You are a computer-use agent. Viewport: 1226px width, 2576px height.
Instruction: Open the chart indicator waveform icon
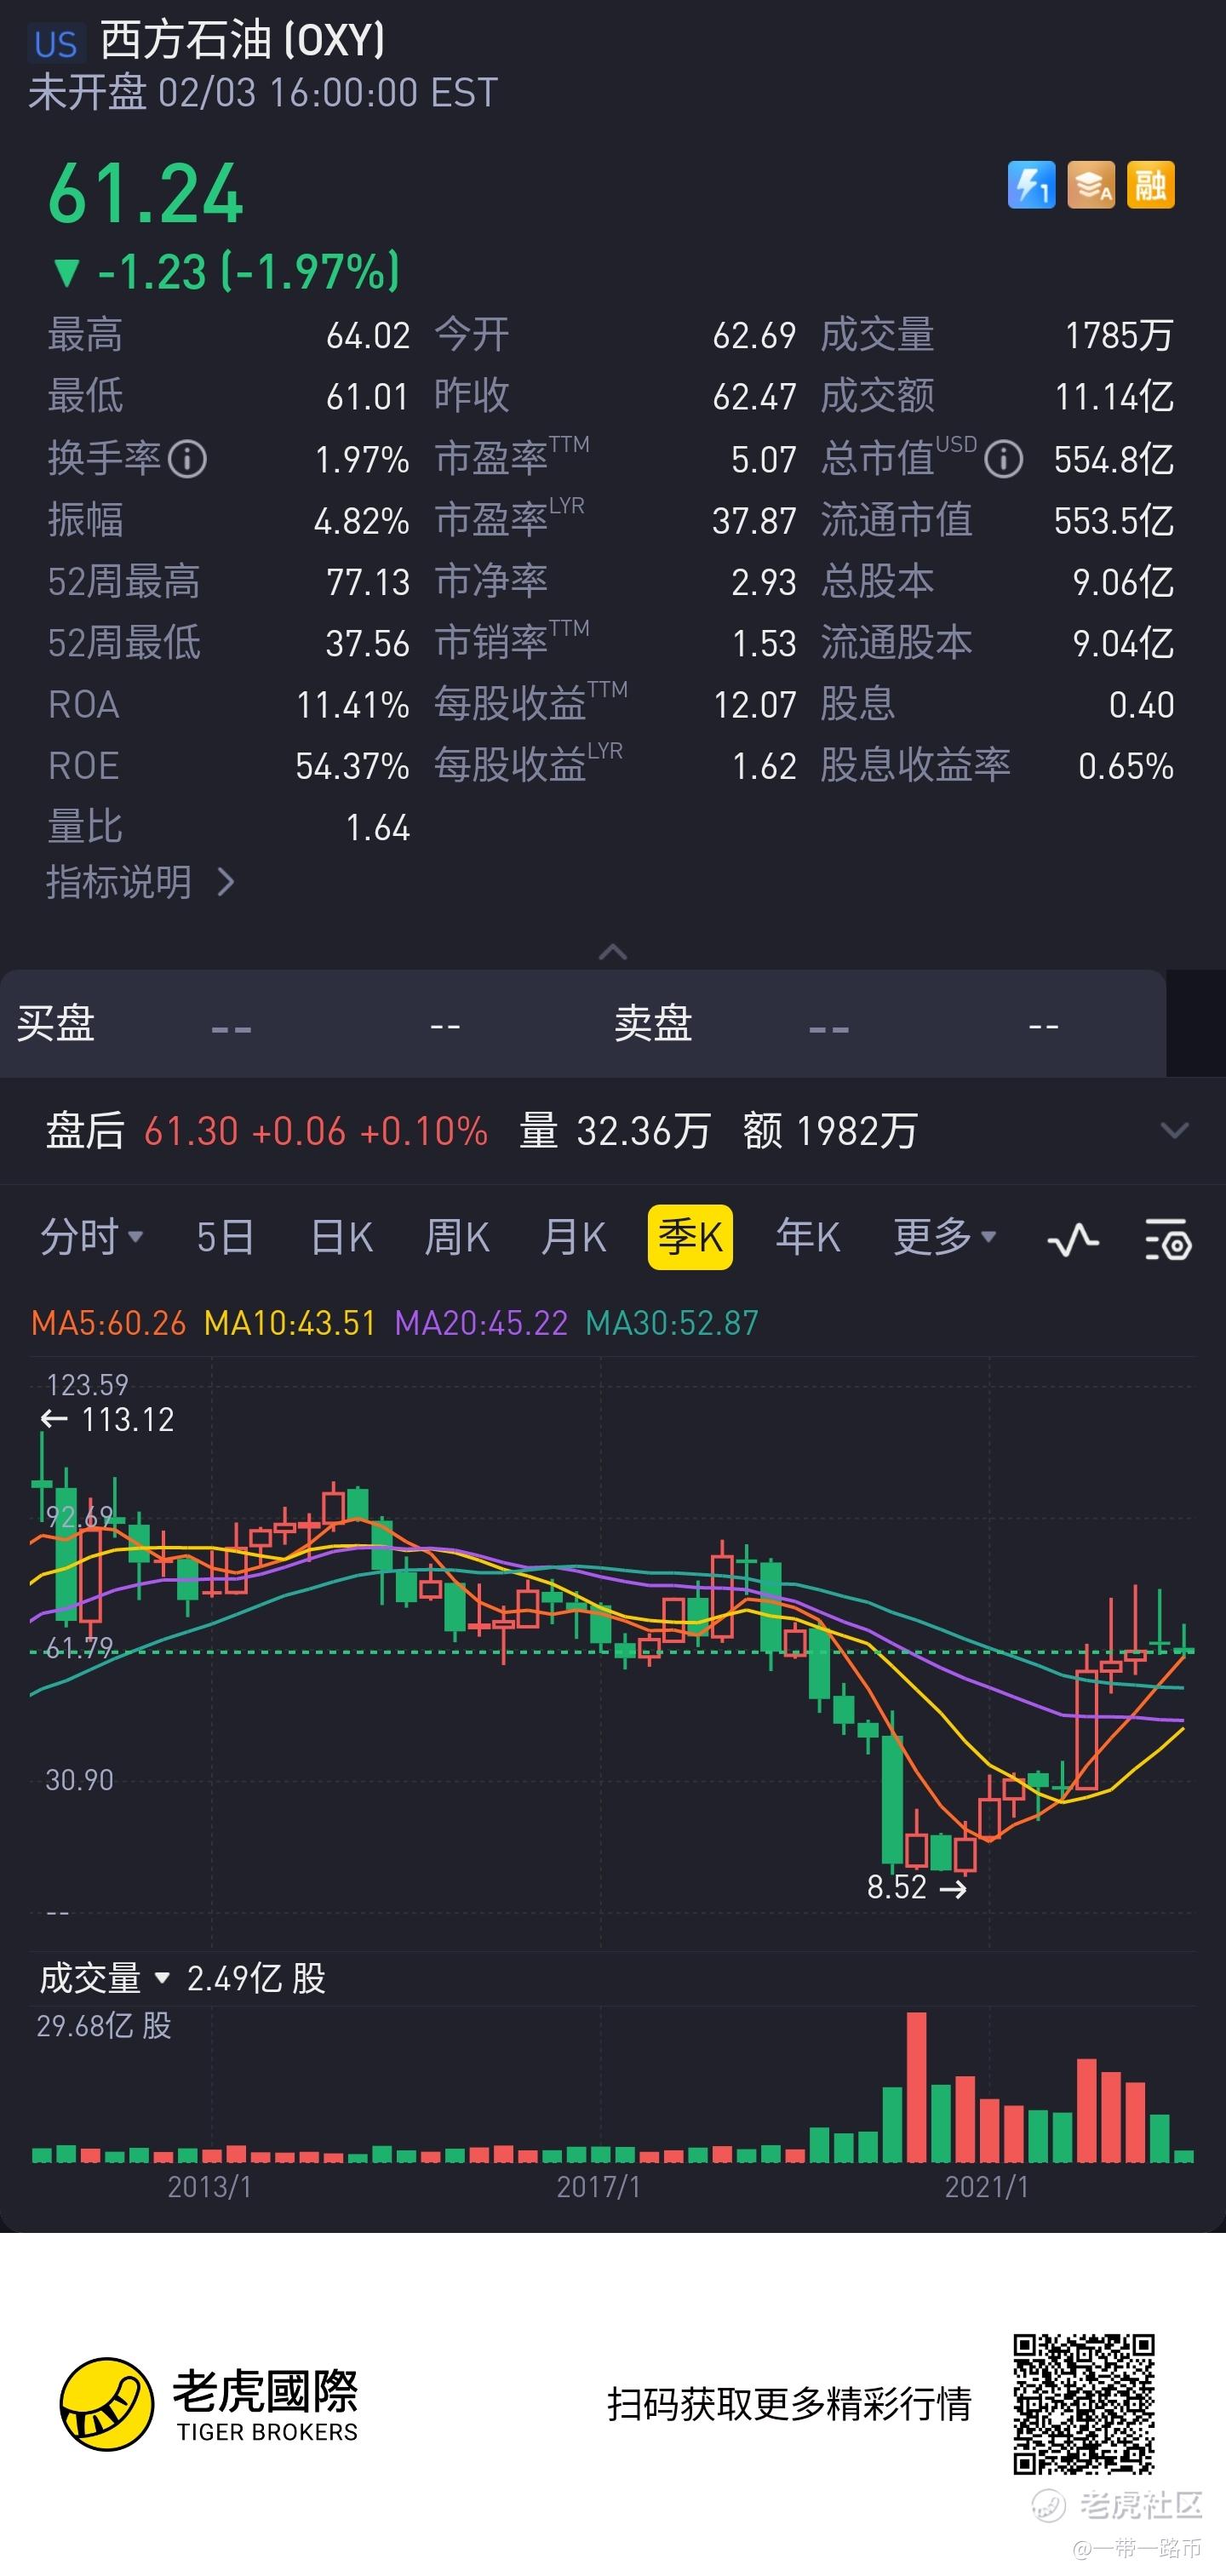[x=1073, y=1240]
